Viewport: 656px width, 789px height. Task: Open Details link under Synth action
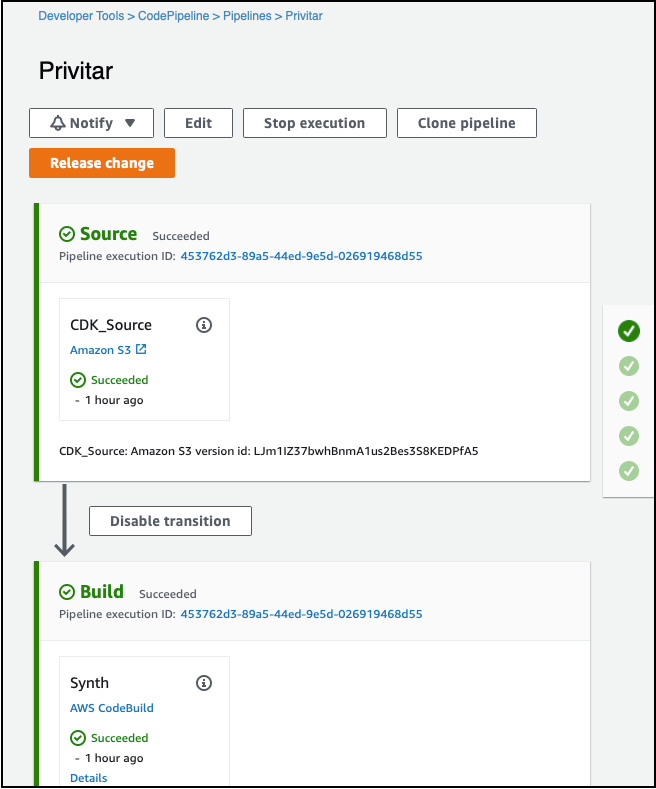(x=89, y=778)
